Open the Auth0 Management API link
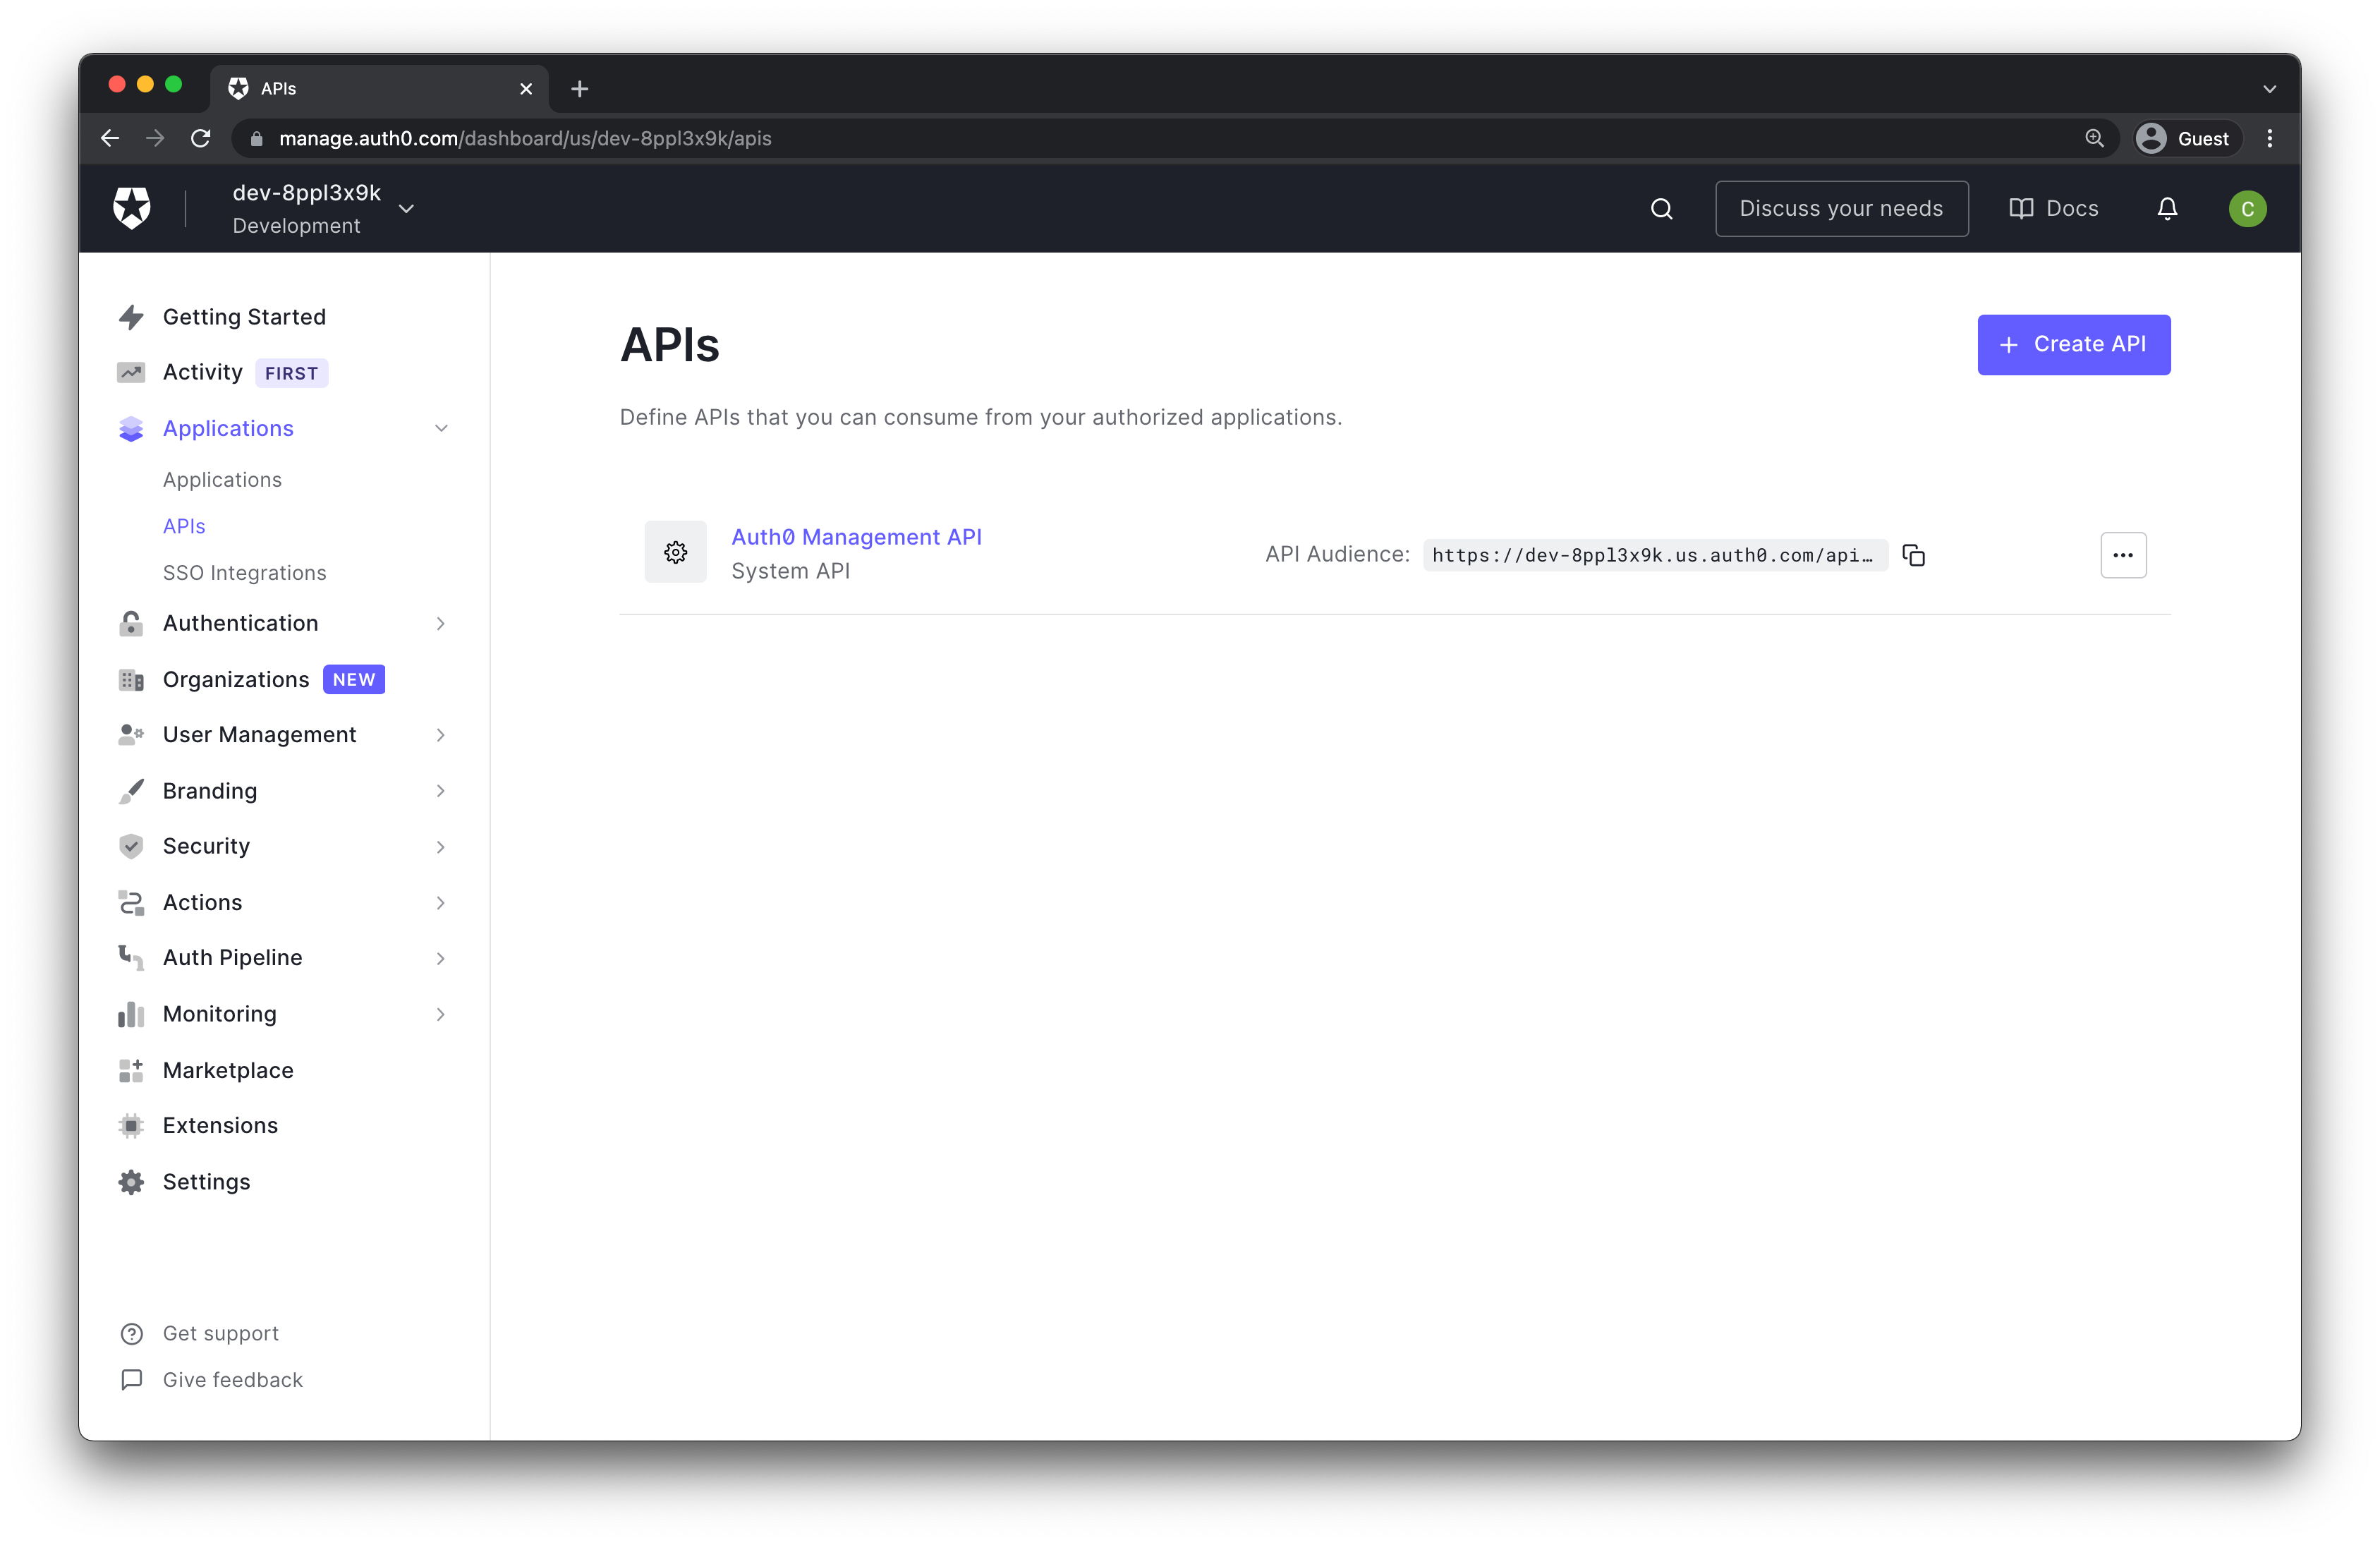 tap(855, 535)
